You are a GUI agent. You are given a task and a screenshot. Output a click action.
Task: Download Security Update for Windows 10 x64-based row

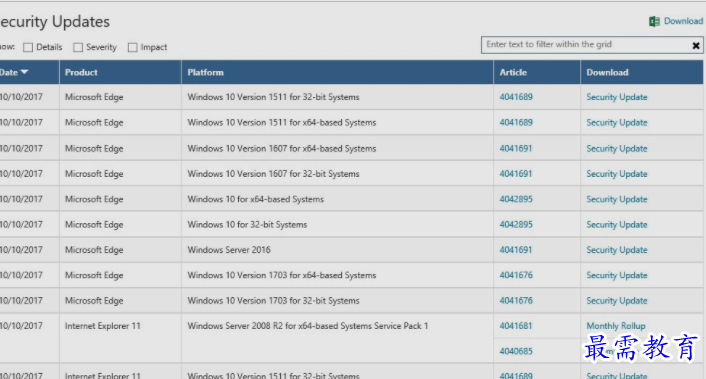coord(617,199)
